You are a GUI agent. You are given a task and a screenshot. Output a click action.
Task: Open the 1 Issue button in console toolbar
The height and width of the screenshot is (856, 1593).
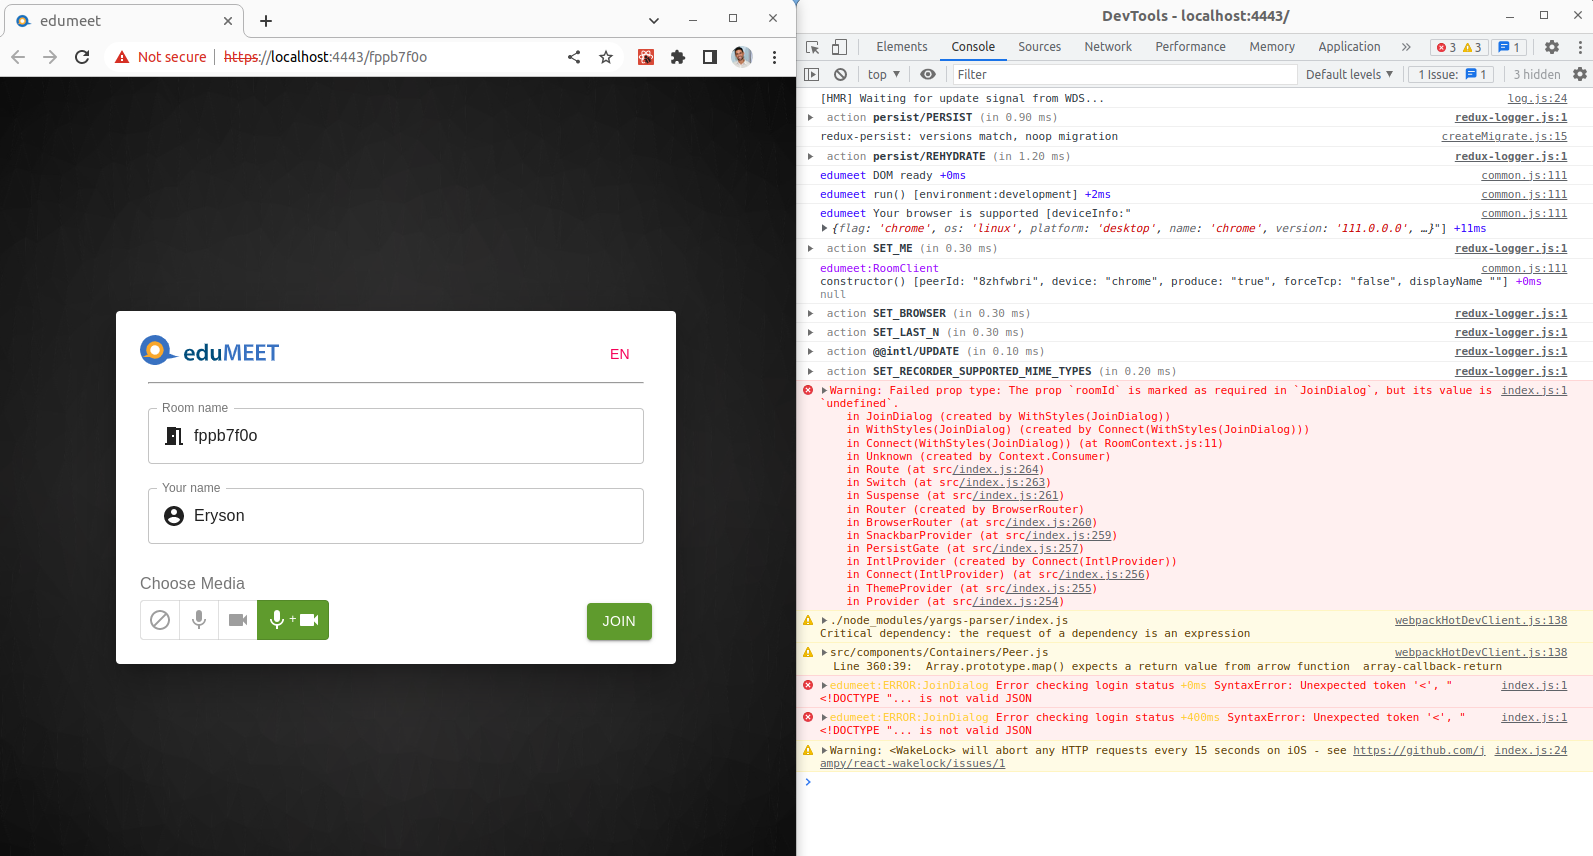[1452, 74]
